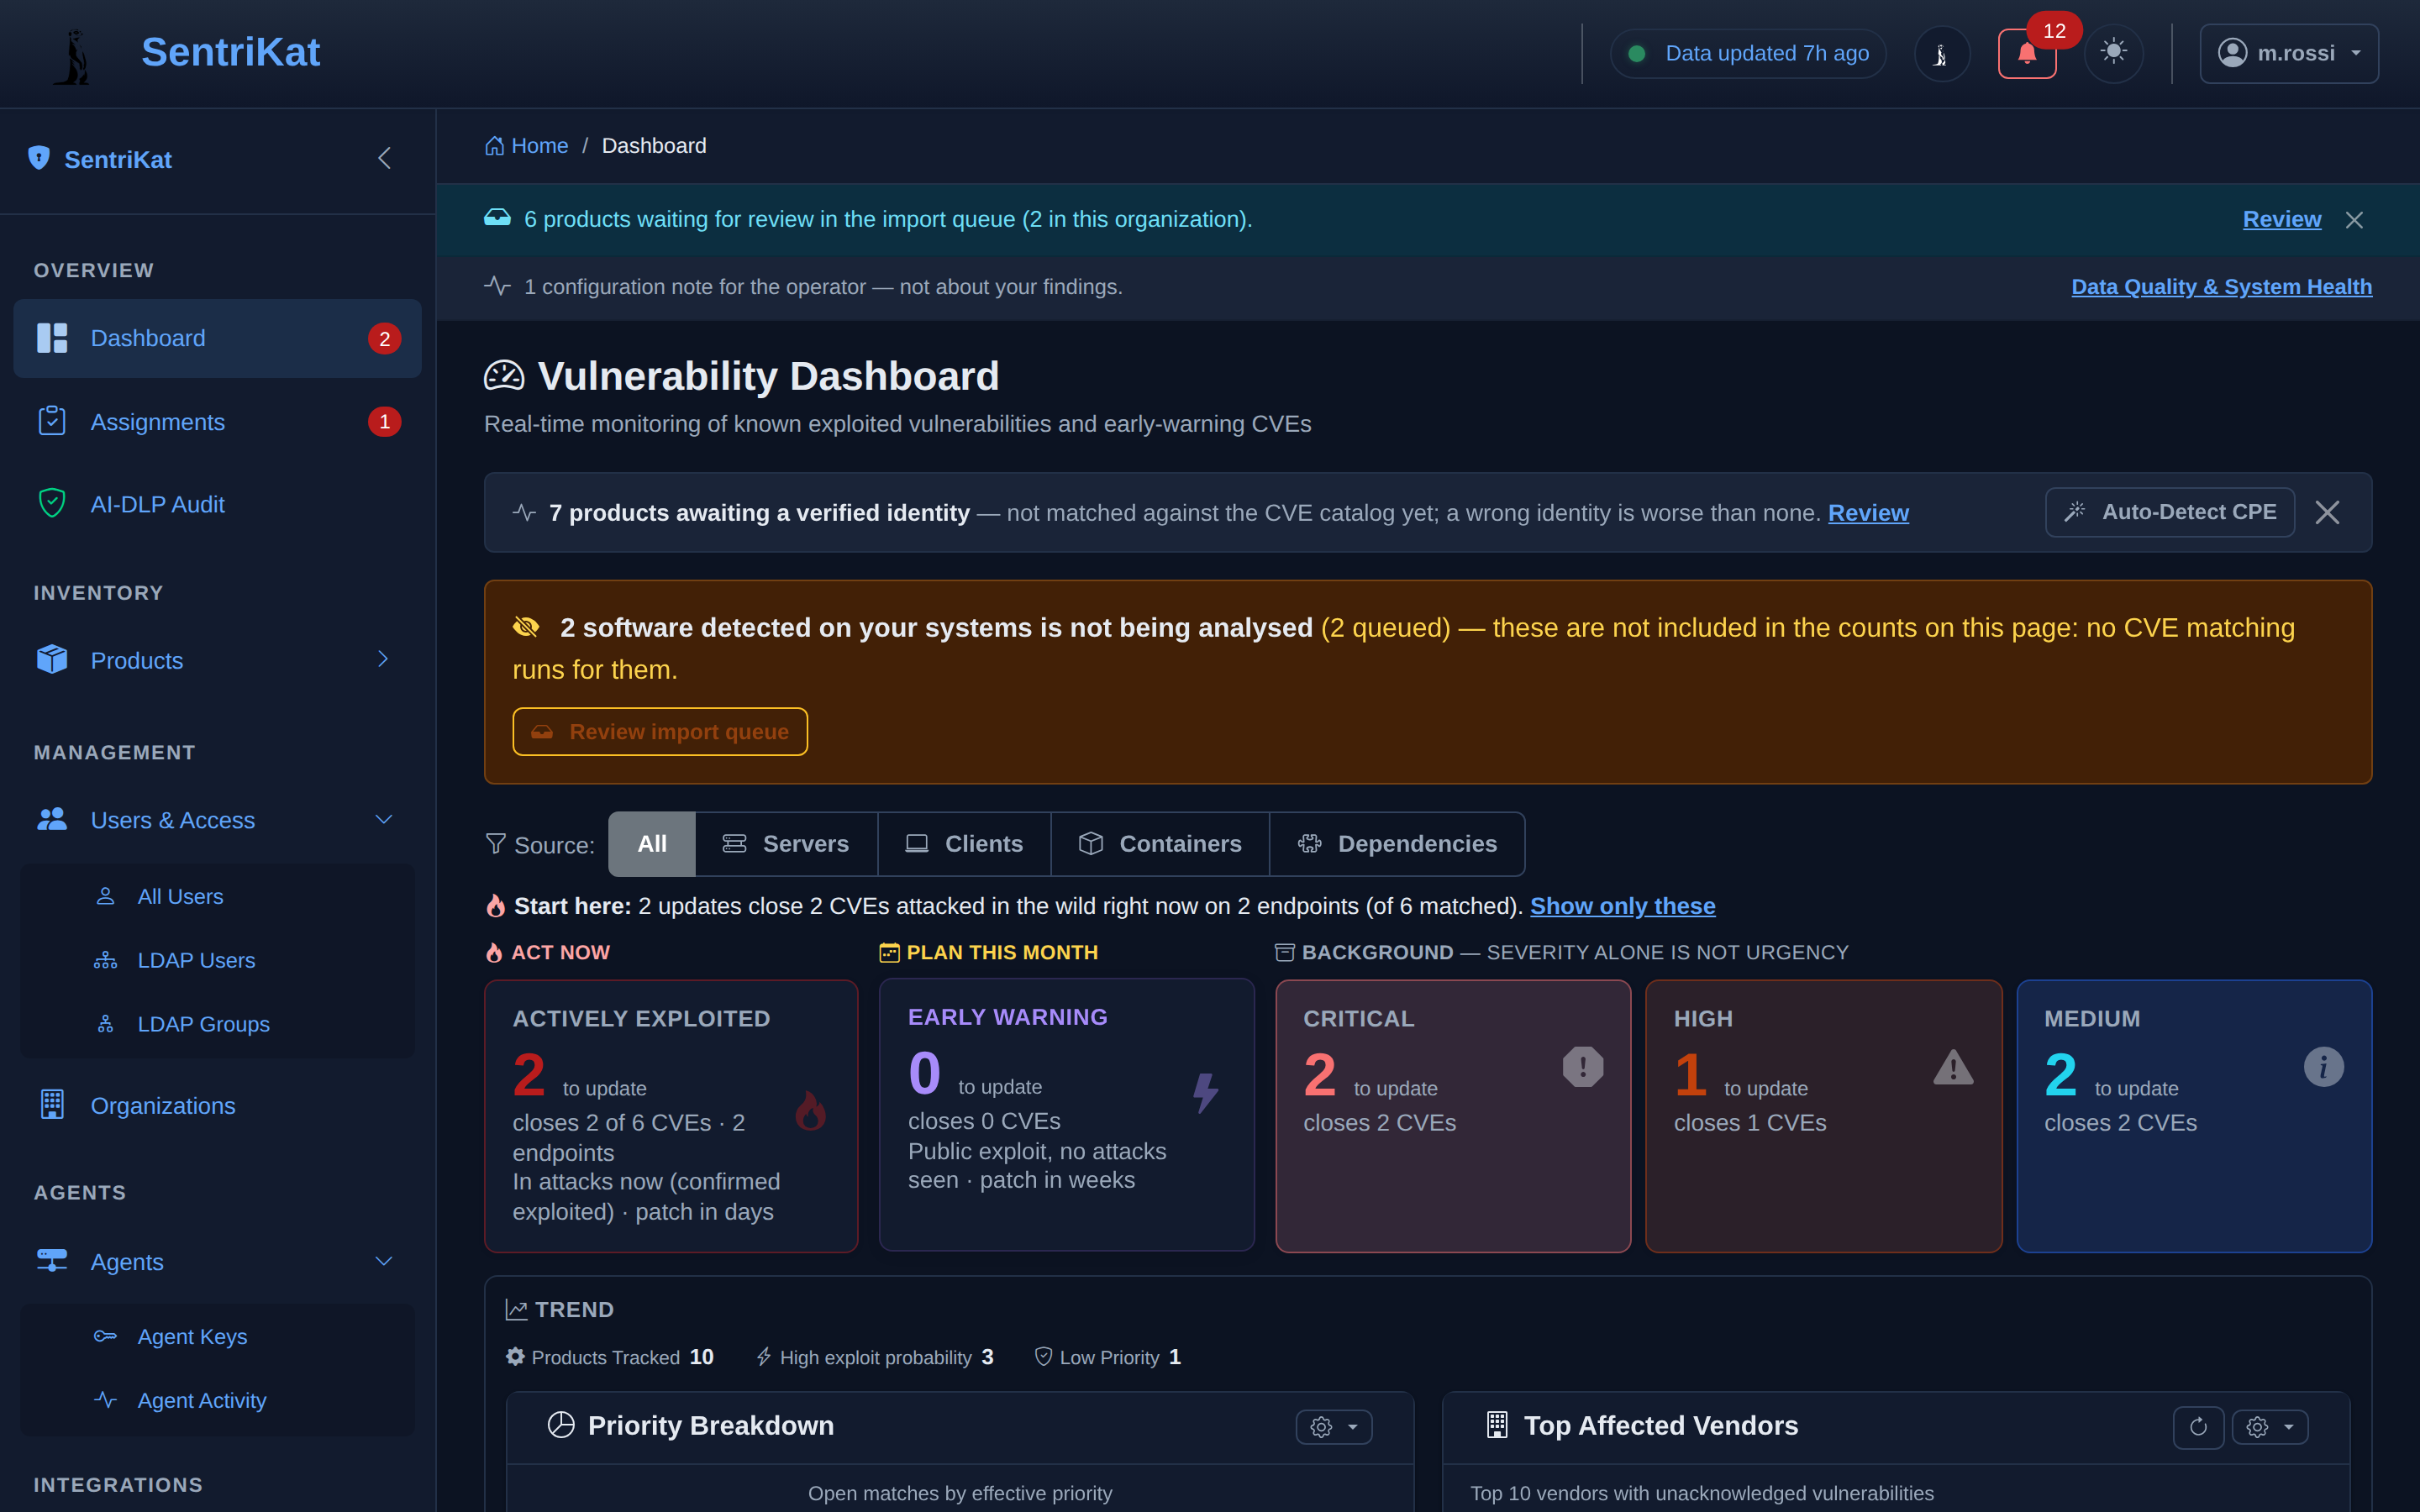2420x1512 pixels.
Task: Open the Early Warning card
Action: point(1066,1114)
